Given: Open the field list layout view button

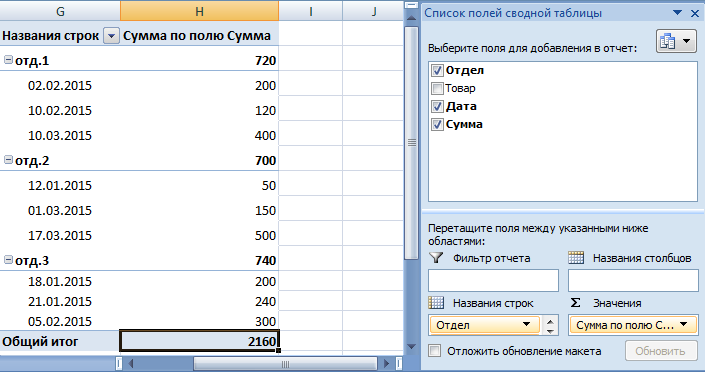Looking at the screenshot, I should point(676,41).
